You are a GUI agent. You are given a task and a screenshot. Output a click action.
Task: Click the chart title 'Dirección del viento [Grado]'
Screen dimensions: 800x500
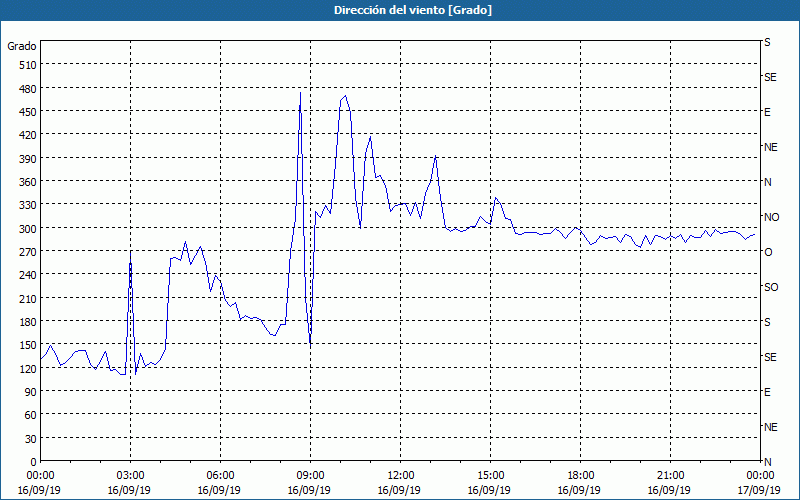point(413,10)
